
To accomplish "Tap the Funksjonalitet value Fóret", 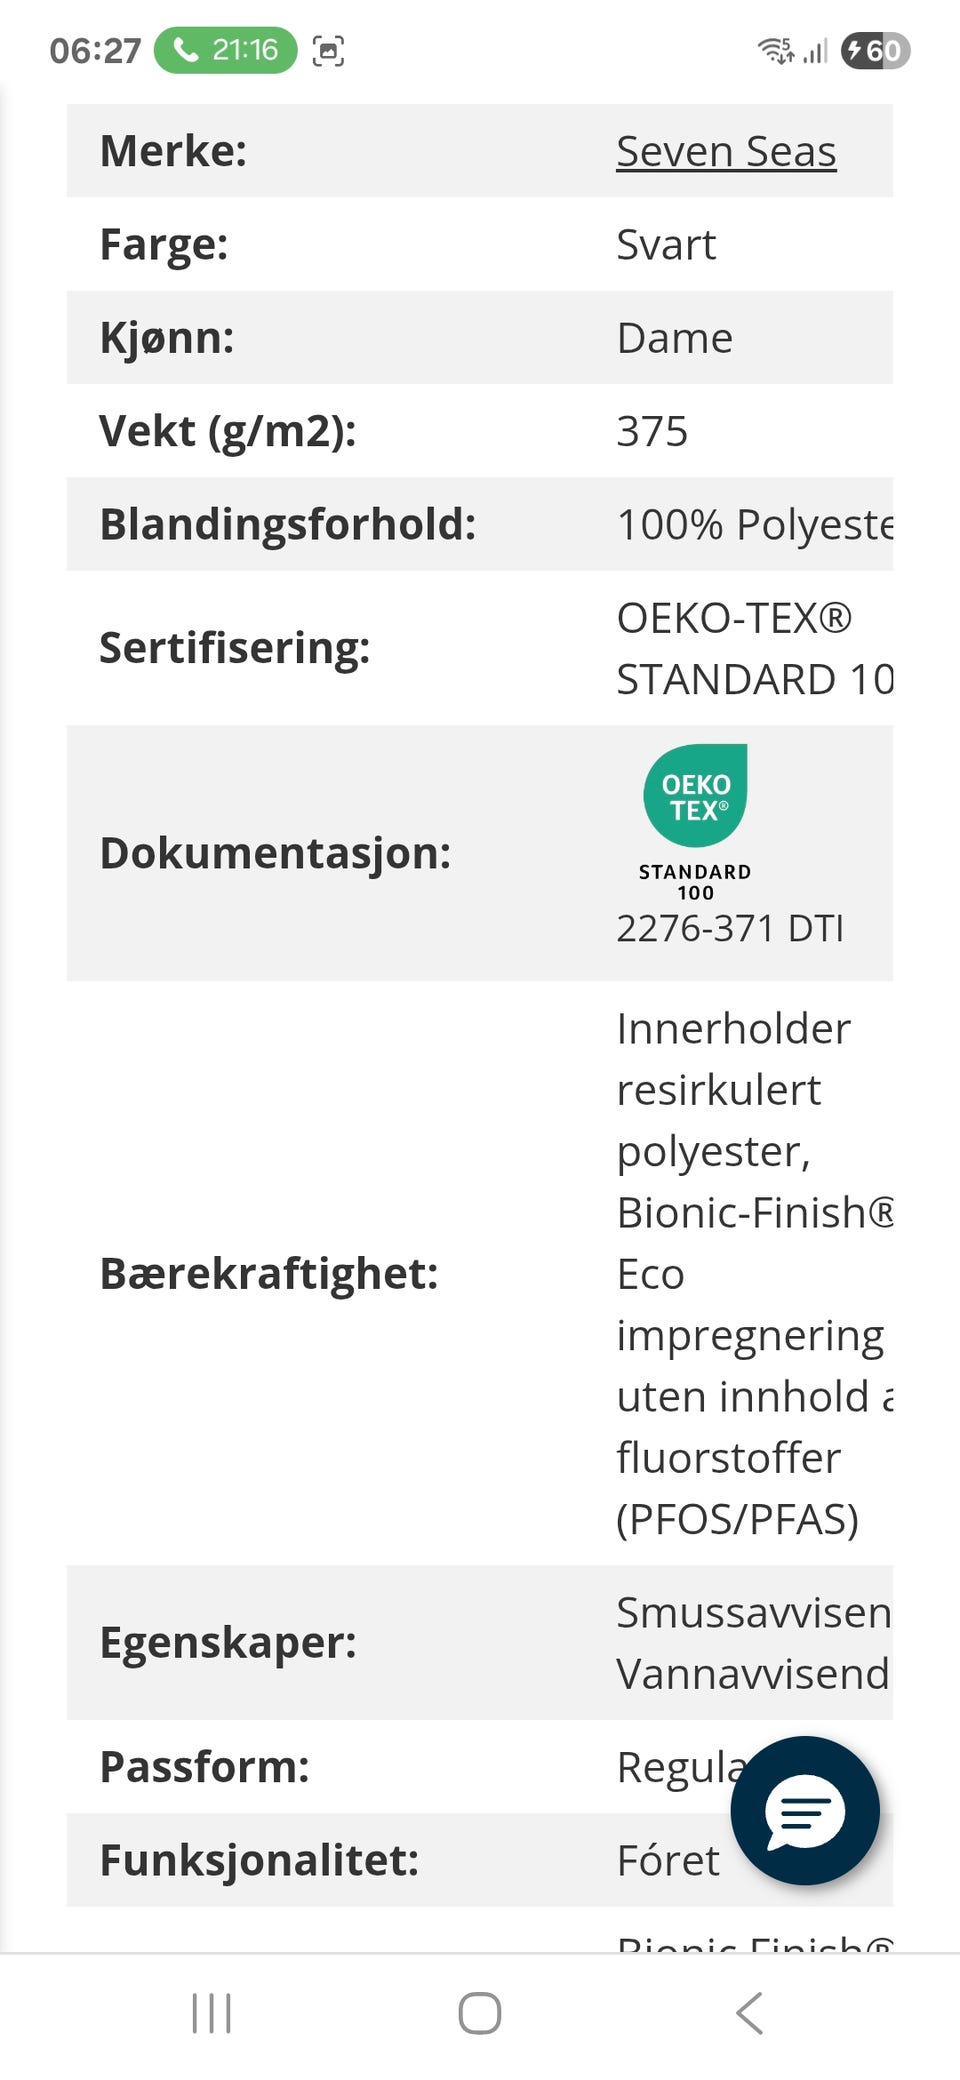I will [668, 1861].
